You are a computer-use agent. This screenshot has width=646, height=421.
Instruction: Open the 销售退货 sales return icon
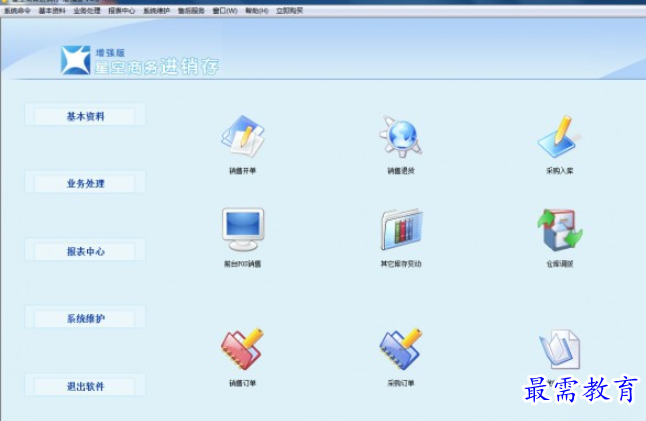tap(400, 137)
